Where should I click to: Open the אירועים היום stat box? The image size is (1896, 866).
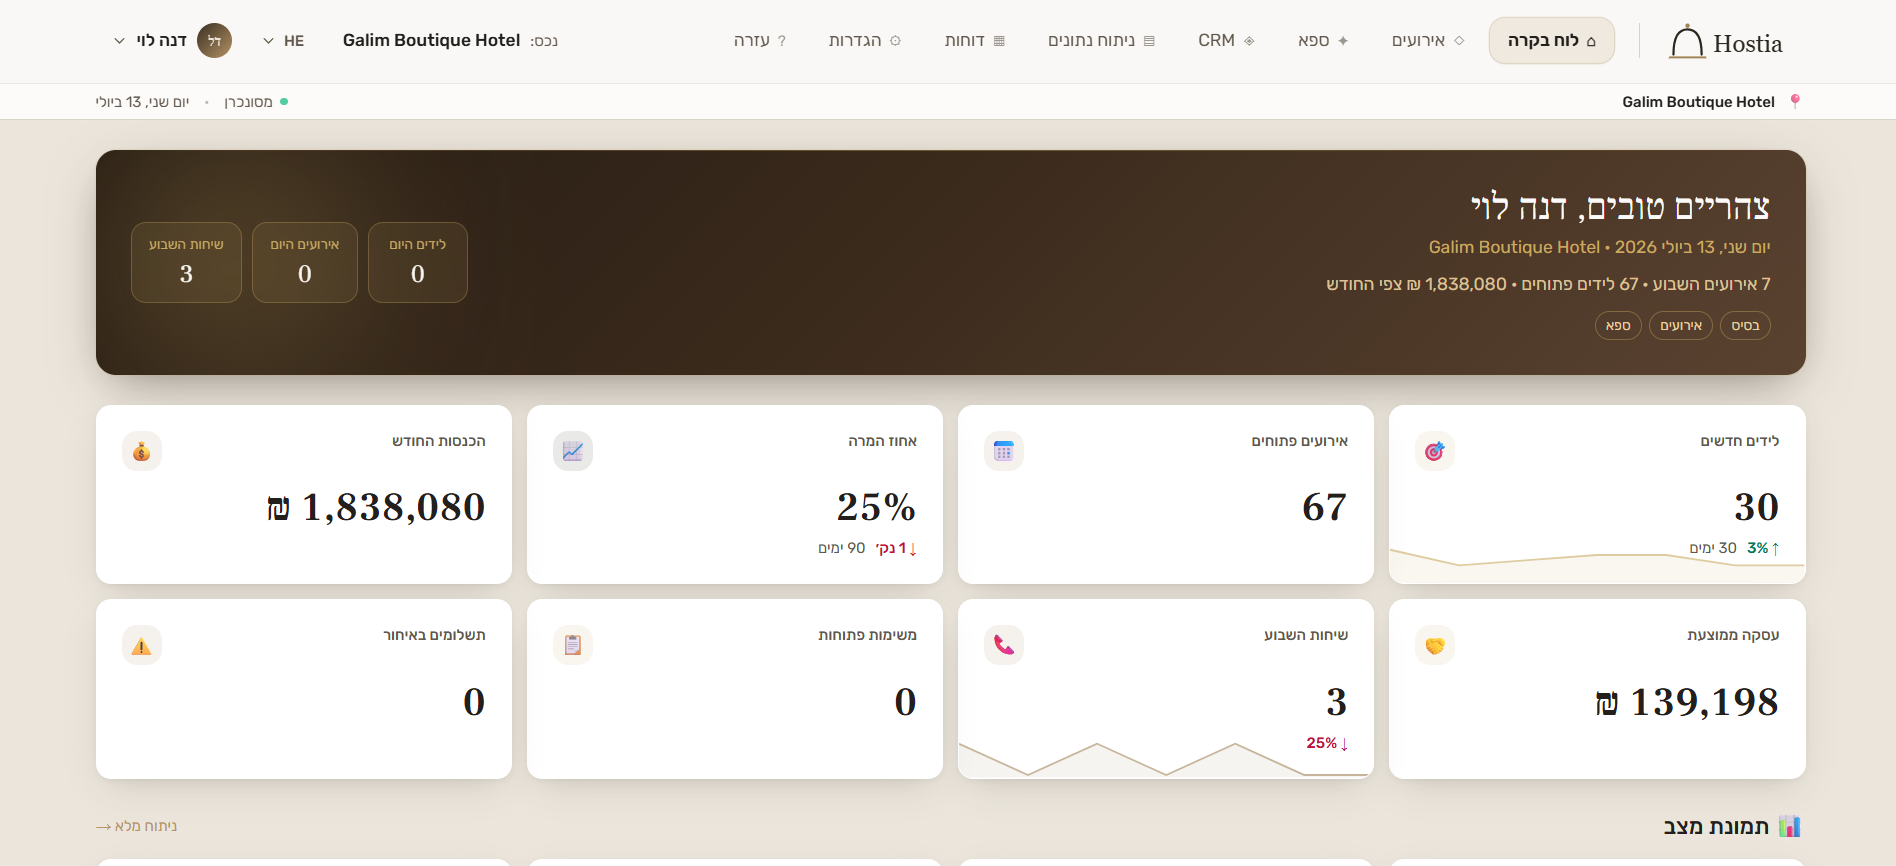[x=305, y=262]
